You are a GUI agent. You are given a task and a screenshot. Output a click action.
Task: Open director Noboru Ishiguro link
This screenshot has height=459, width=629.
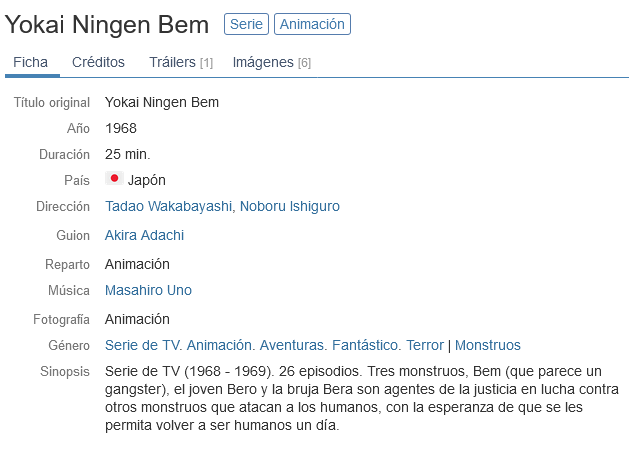(290, 206)
